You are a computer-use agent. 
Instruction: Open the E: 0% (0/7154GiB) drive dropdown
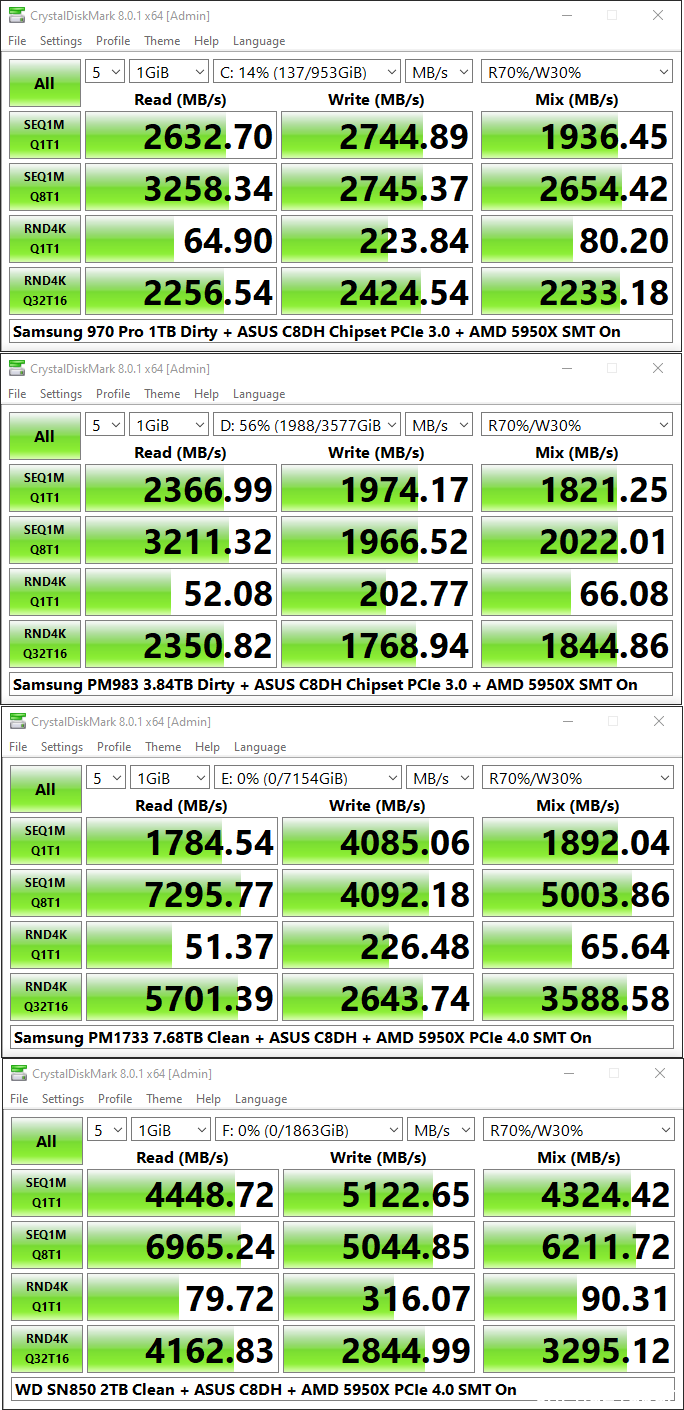[308, 778]
